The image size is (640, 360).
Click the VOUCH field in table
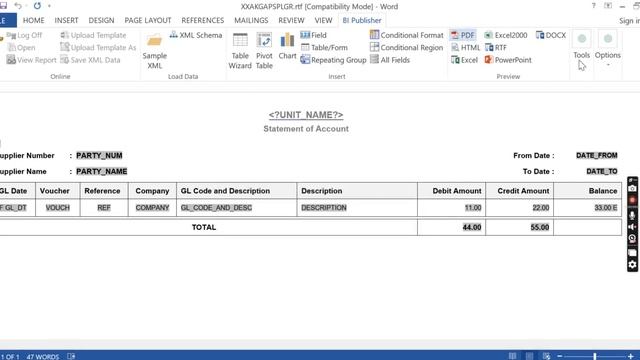tap(58, 208)
